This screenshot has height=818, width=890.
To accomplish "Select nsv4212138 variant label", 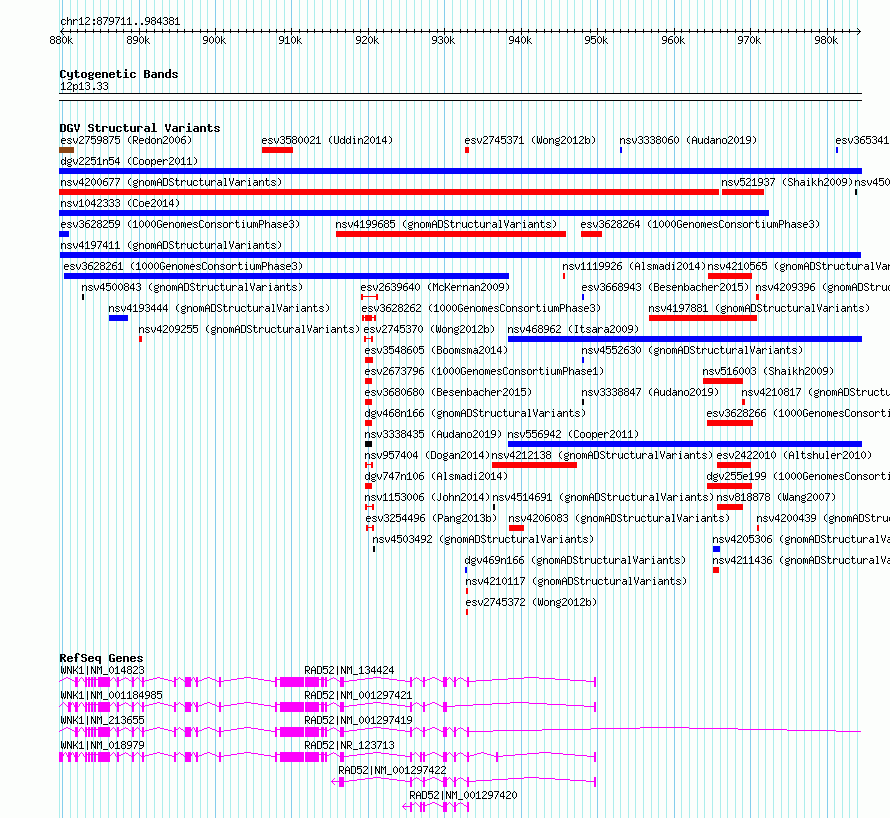I will (x=602, y=455).
